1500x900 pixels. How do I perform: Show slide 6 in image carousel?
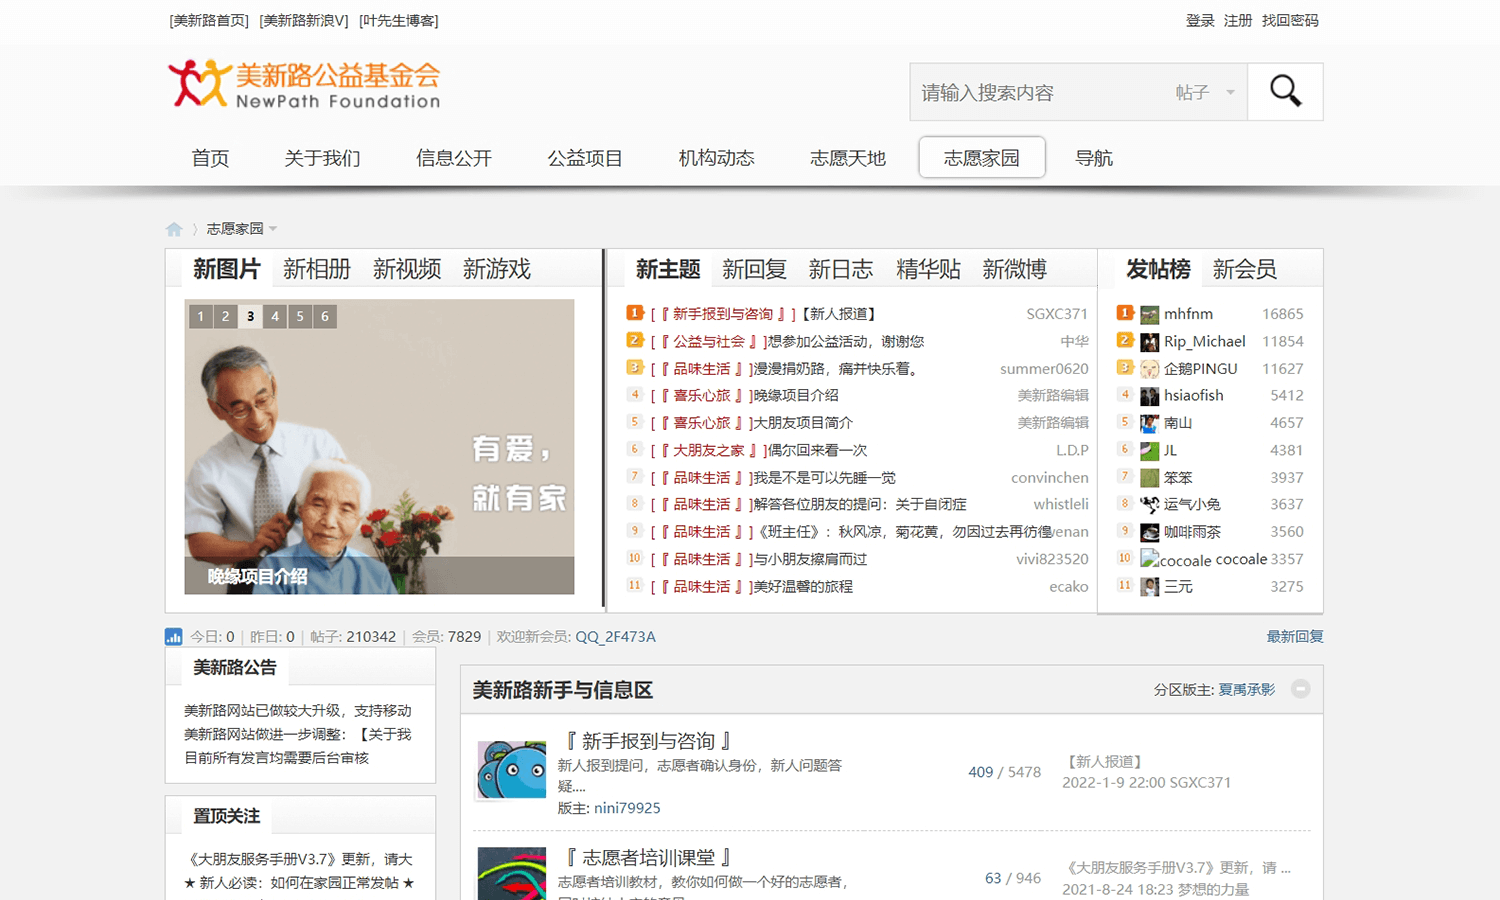click(x=325, y=316)
